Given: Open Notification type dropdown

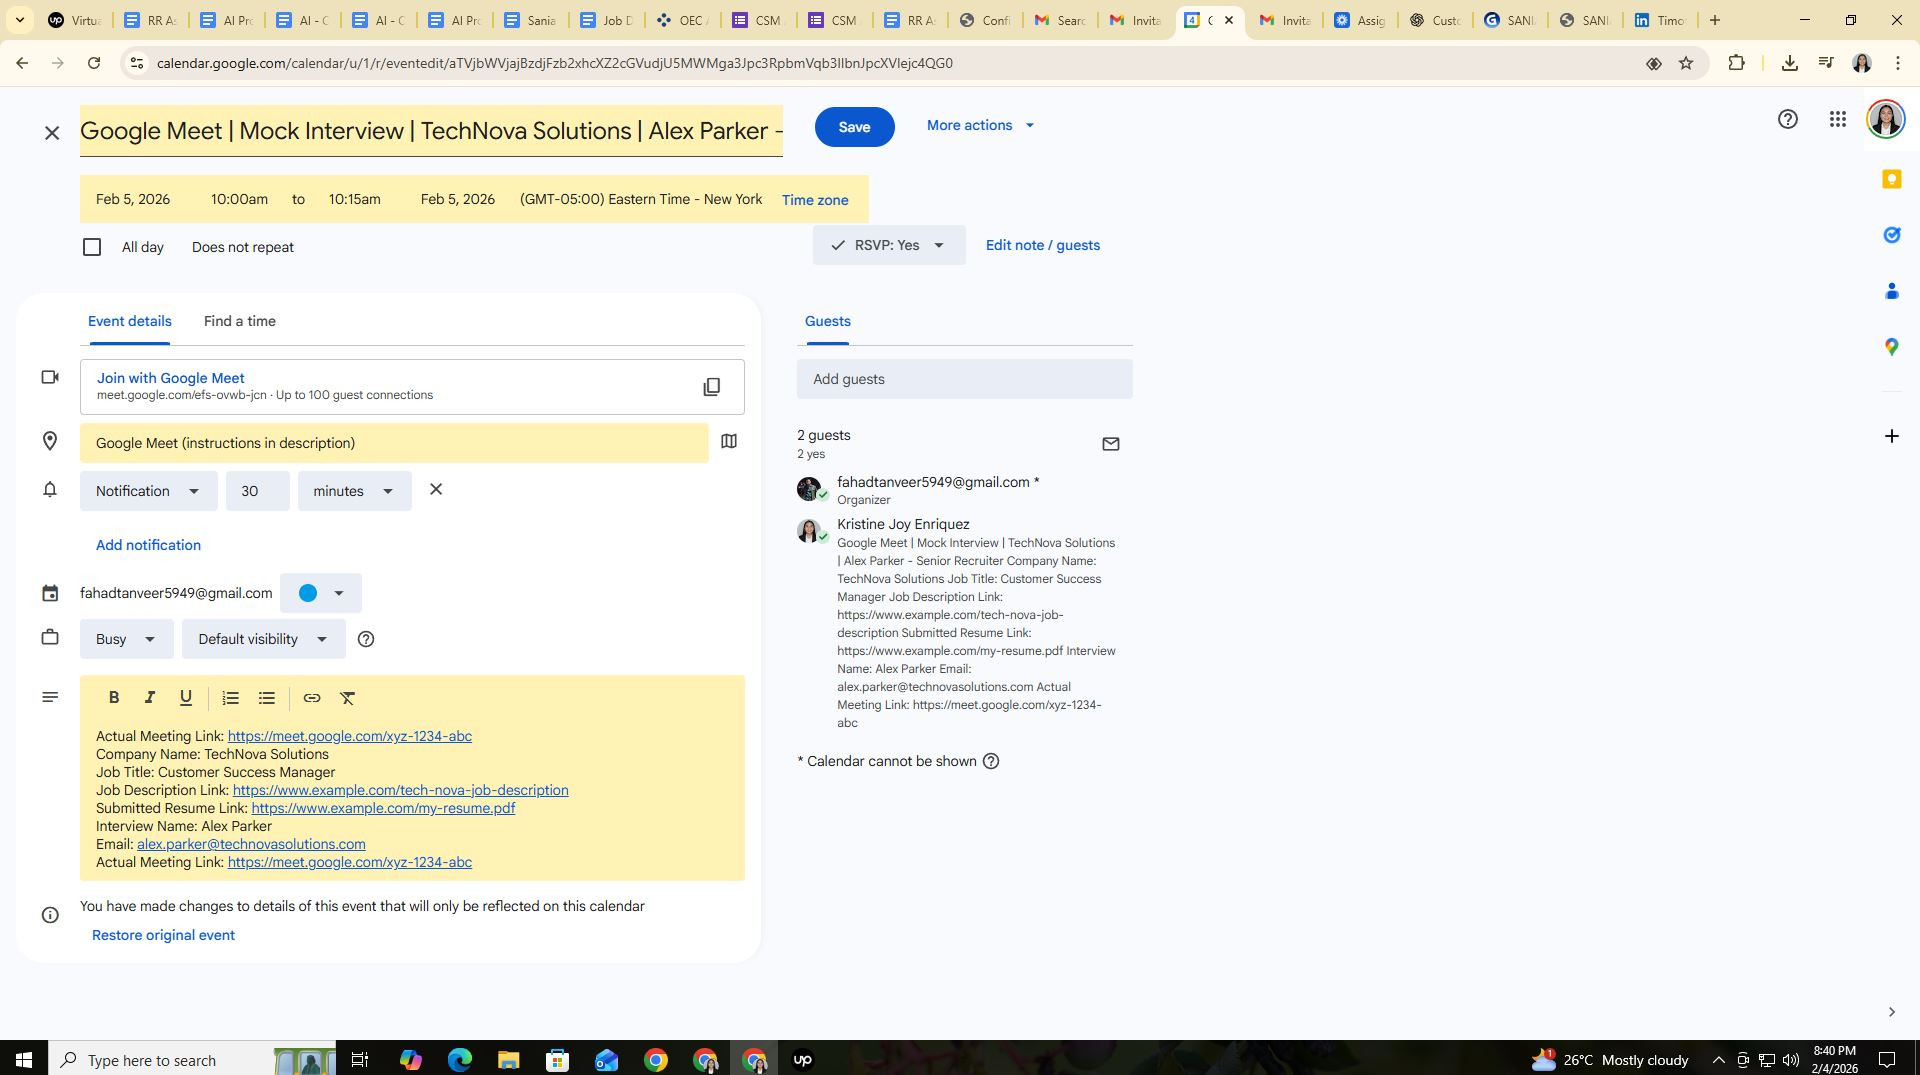Looking at the screenshot, I should pos(149,491).
